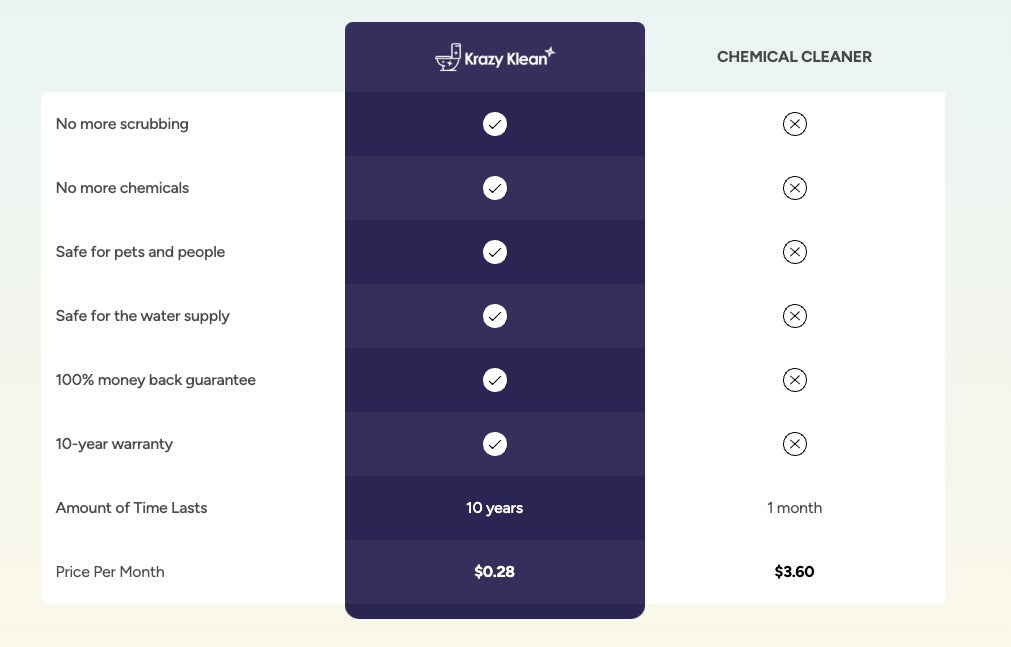Click the $0.28 price per month
Image resolution: width=1011 pixels, height=647 pixels.
point(495,572)
